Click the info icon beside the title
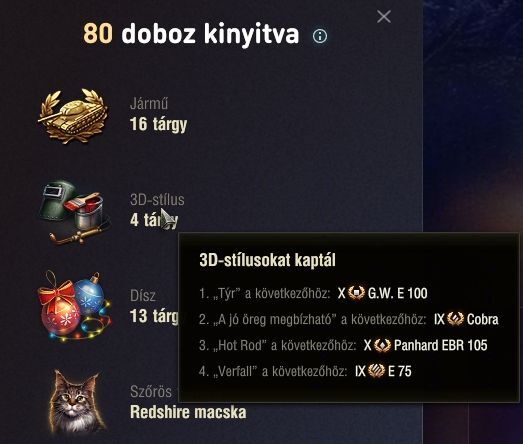Image resolution: width=523 pixels, height=444 pixels. [320, 36]
